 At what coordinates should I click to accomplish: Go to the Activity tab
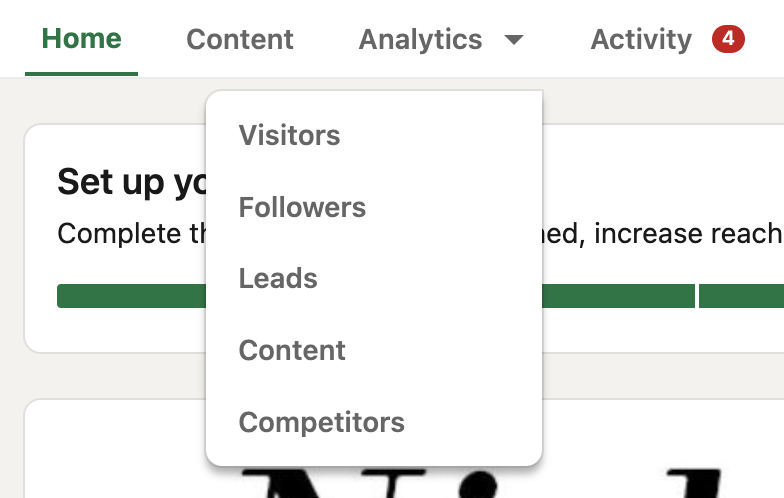[x=641, y=40]
